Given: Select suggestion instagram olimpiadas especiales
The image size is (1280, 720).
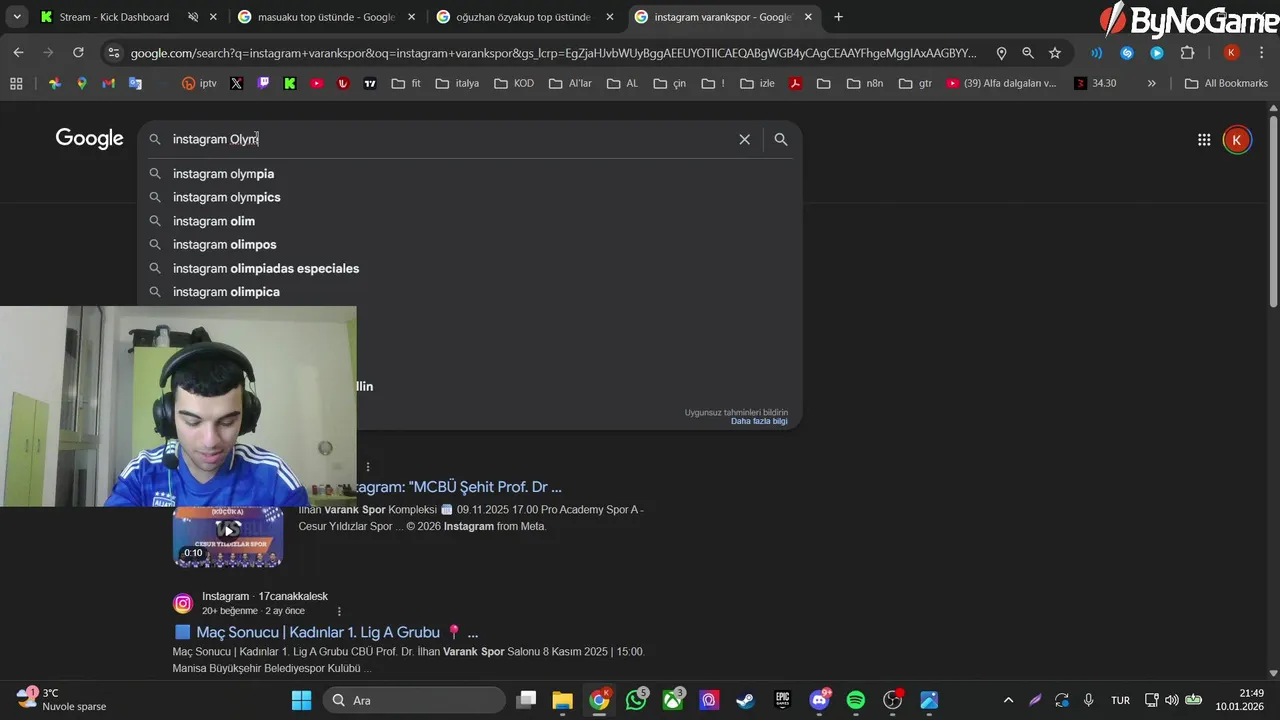Looking at the screenshot, I should (x=470, y=268).
